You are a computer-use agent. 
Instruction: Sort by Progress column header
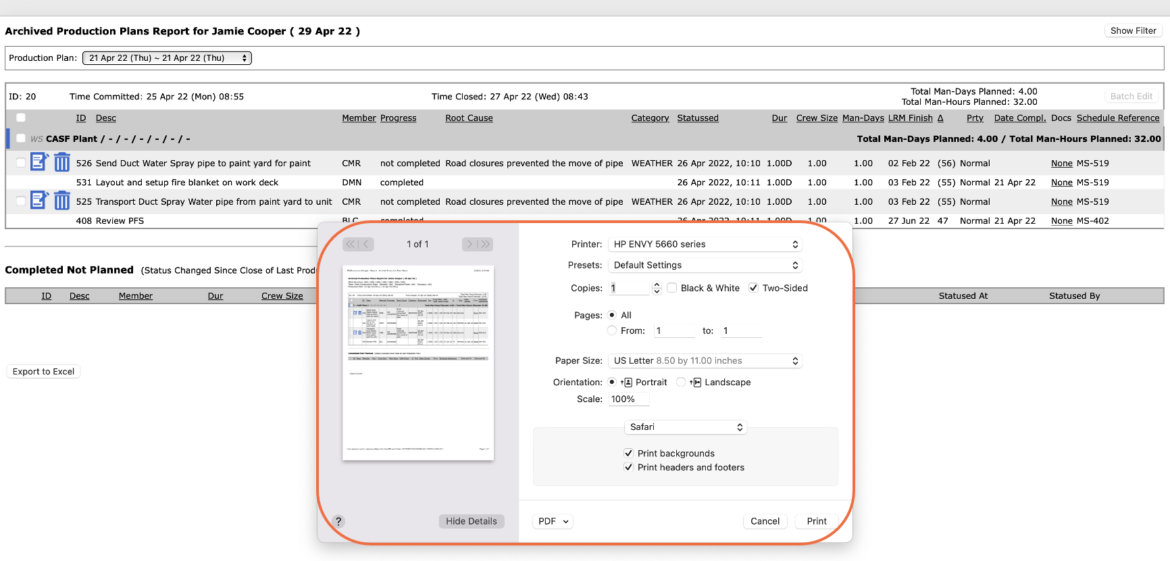coord(398,118)
